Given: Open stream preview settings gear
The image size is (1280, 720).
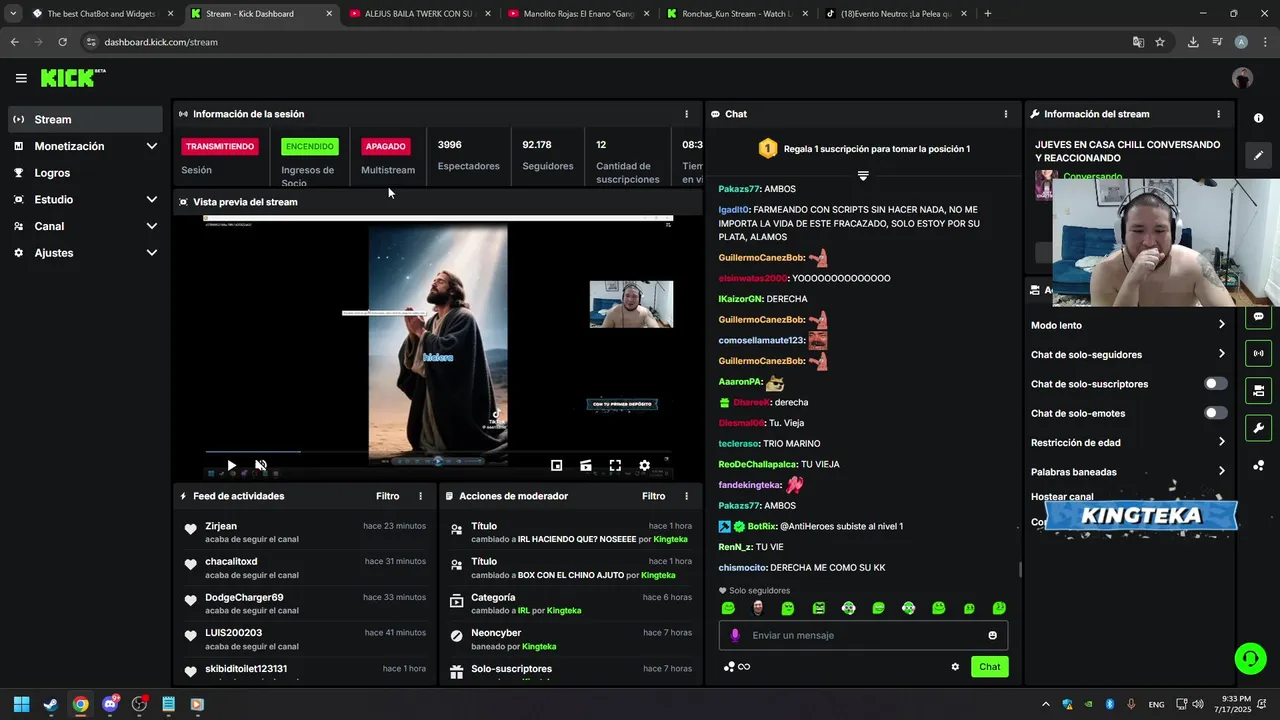Looking at the screenshot, I should pyautogui.click(x=644, y=465).
